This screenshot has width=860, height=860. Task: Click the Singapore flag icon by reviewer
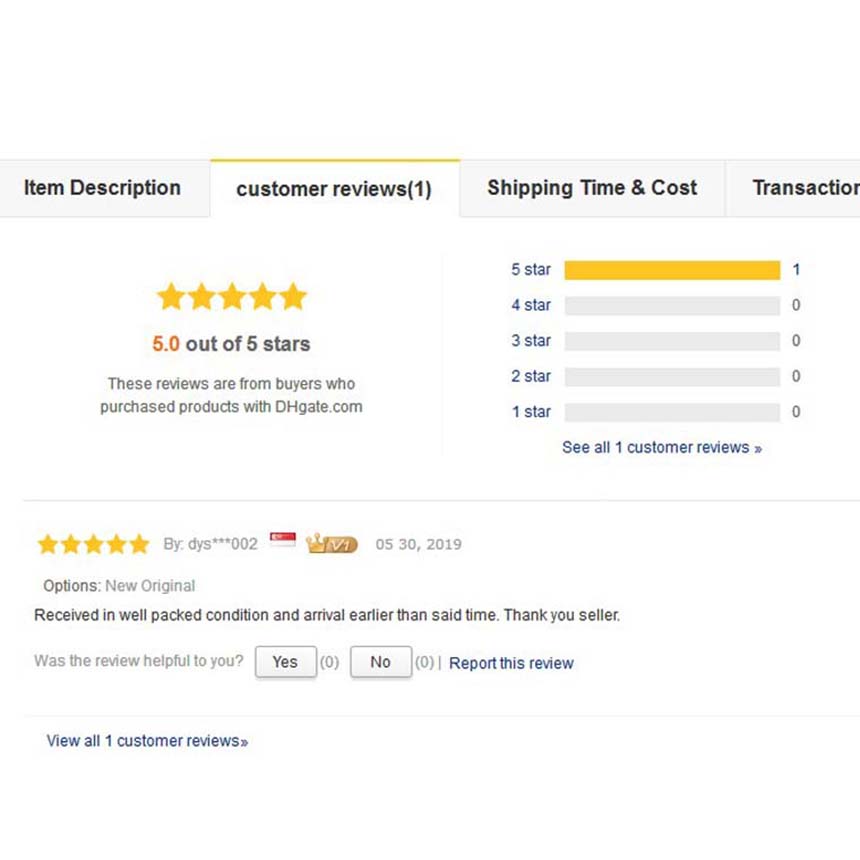point(283,540)
